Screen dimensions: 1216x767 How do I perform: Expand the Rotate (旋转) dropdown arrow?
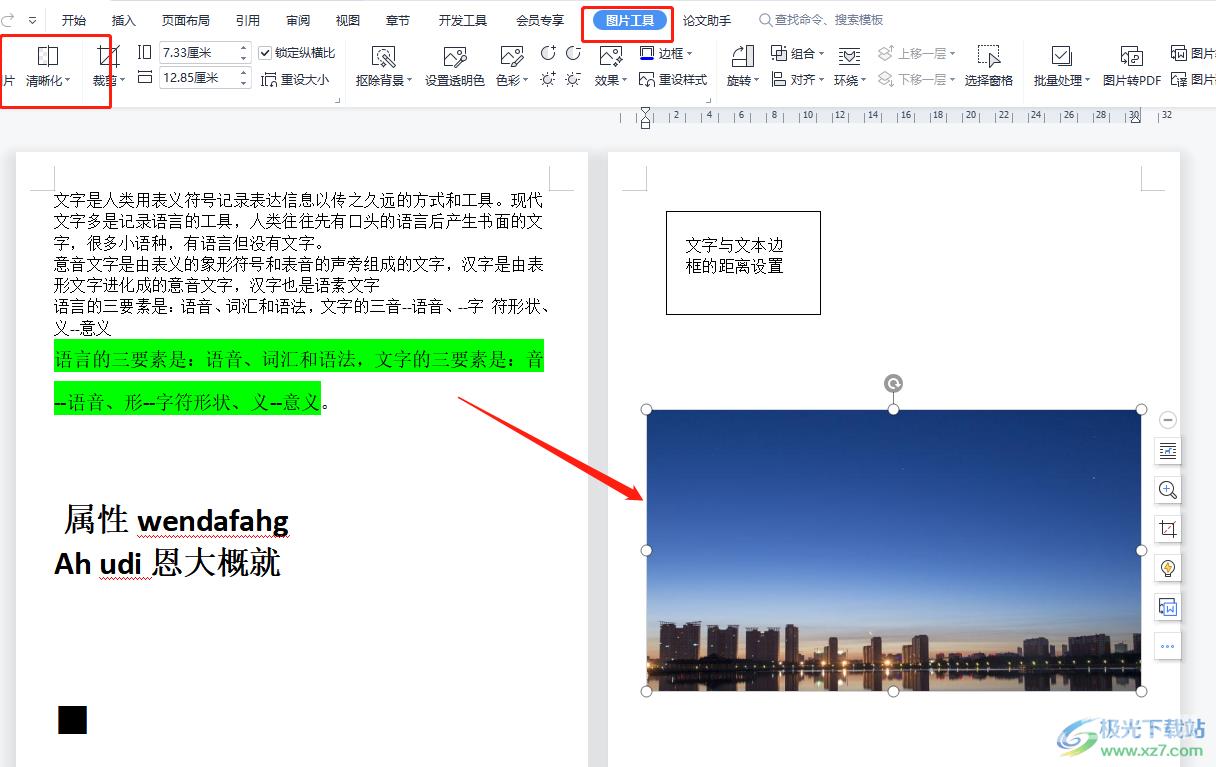point(756,81)
